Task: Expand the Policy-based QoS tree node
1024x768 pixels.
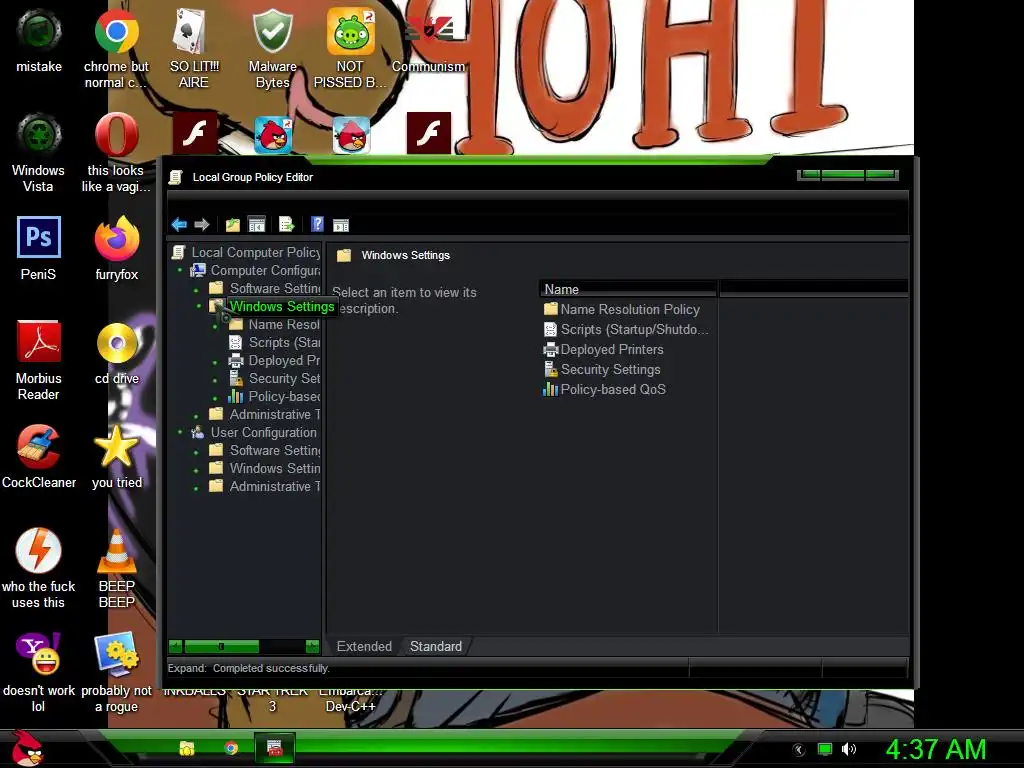Action: 215,396
